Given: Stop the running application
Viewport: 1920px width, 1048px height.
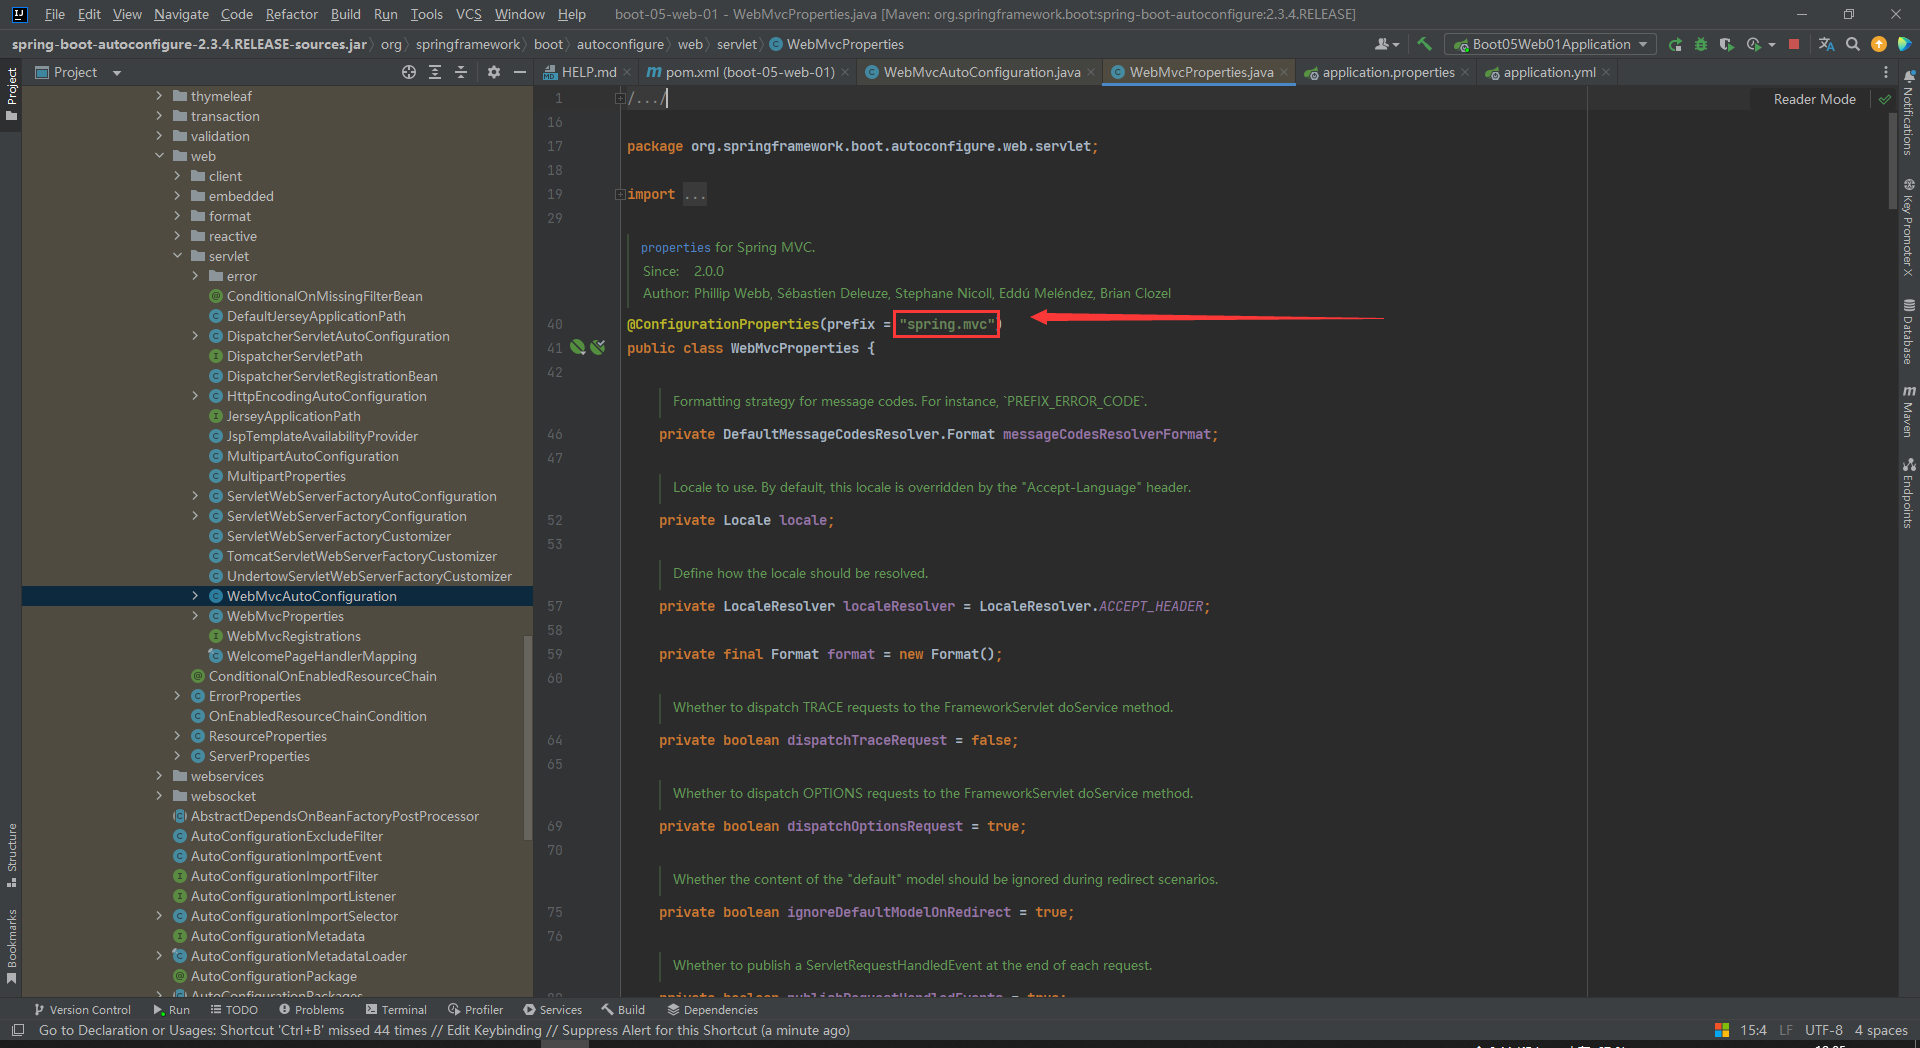Looking at the screenshot, I should [1794, 44].
